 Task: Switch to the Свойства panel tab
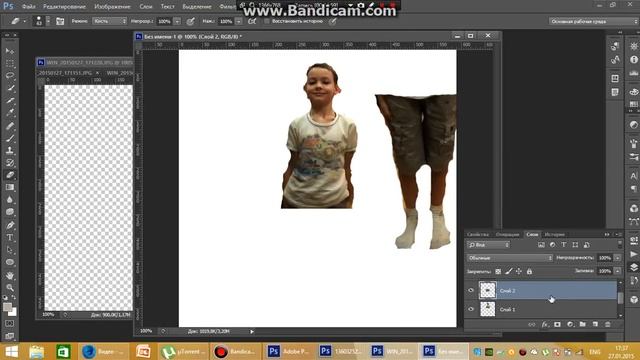tap(478, 235)
